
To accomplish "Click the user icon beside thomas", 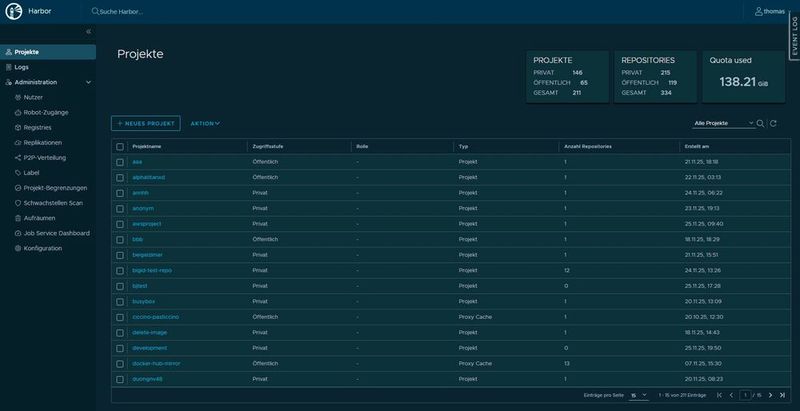I will [x=759, y=11].
